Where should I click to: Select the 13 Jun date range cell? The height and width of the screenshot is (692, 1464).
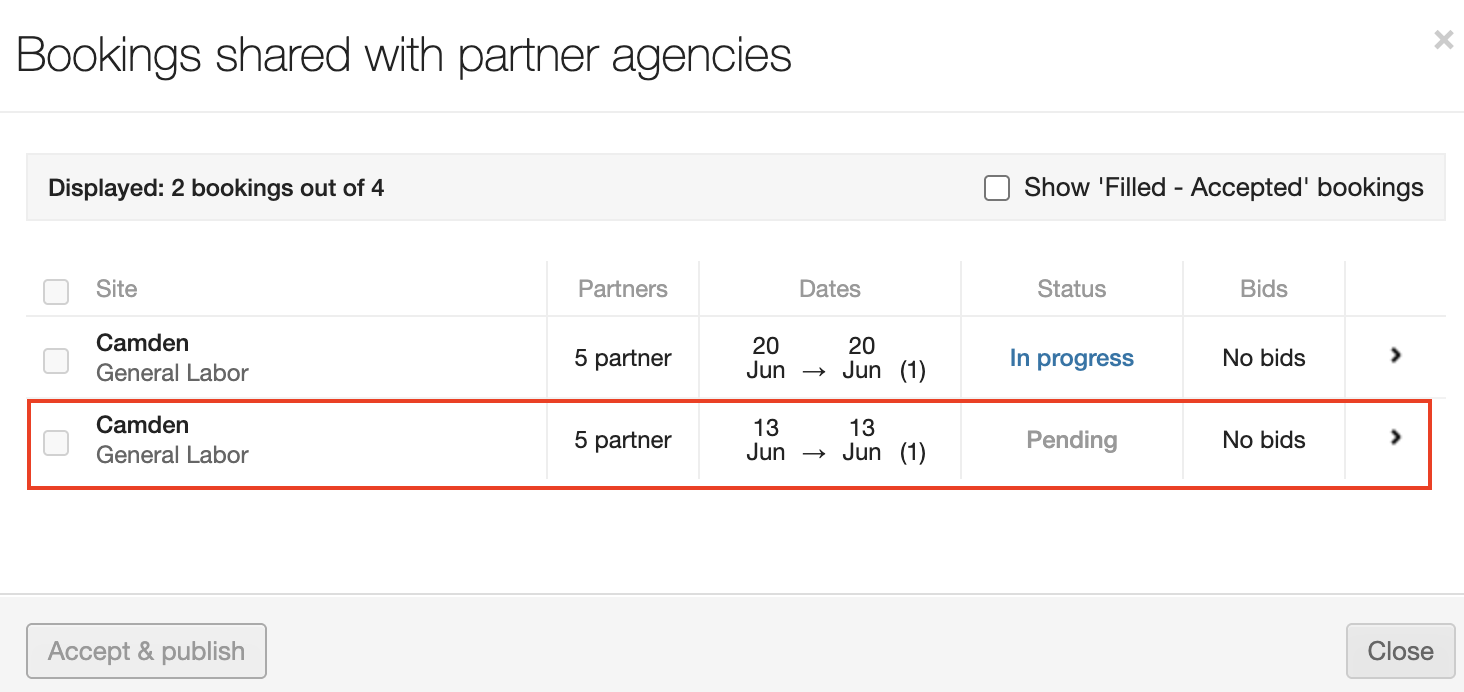(829, 440)
